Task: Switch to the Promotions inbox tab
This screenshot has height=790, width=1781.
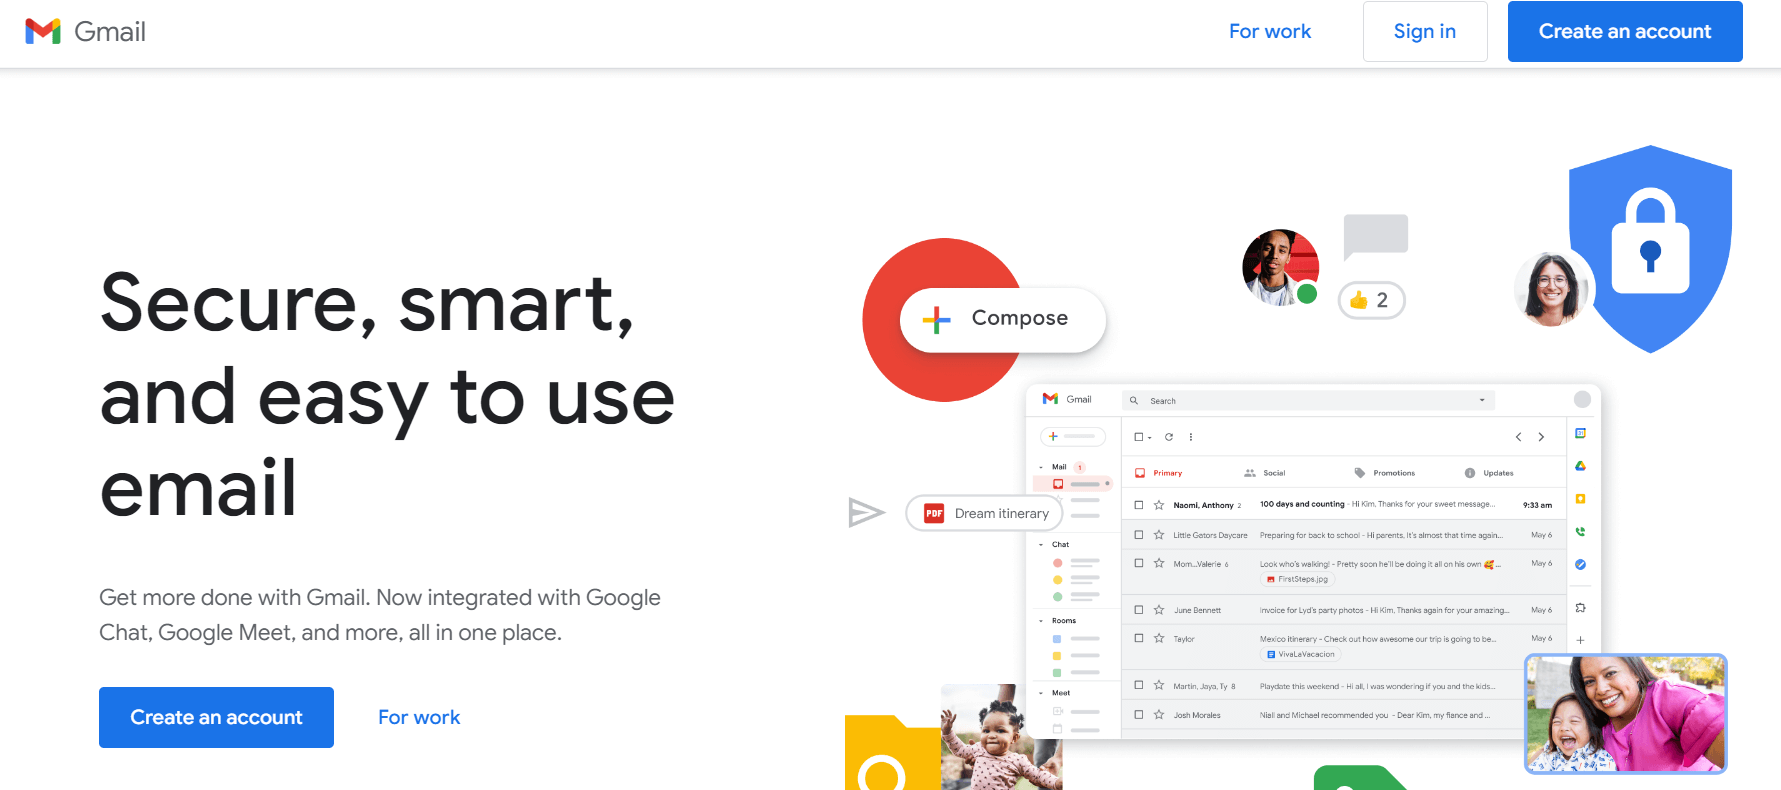Action: pyautogui.click(x=1385, y=473)
